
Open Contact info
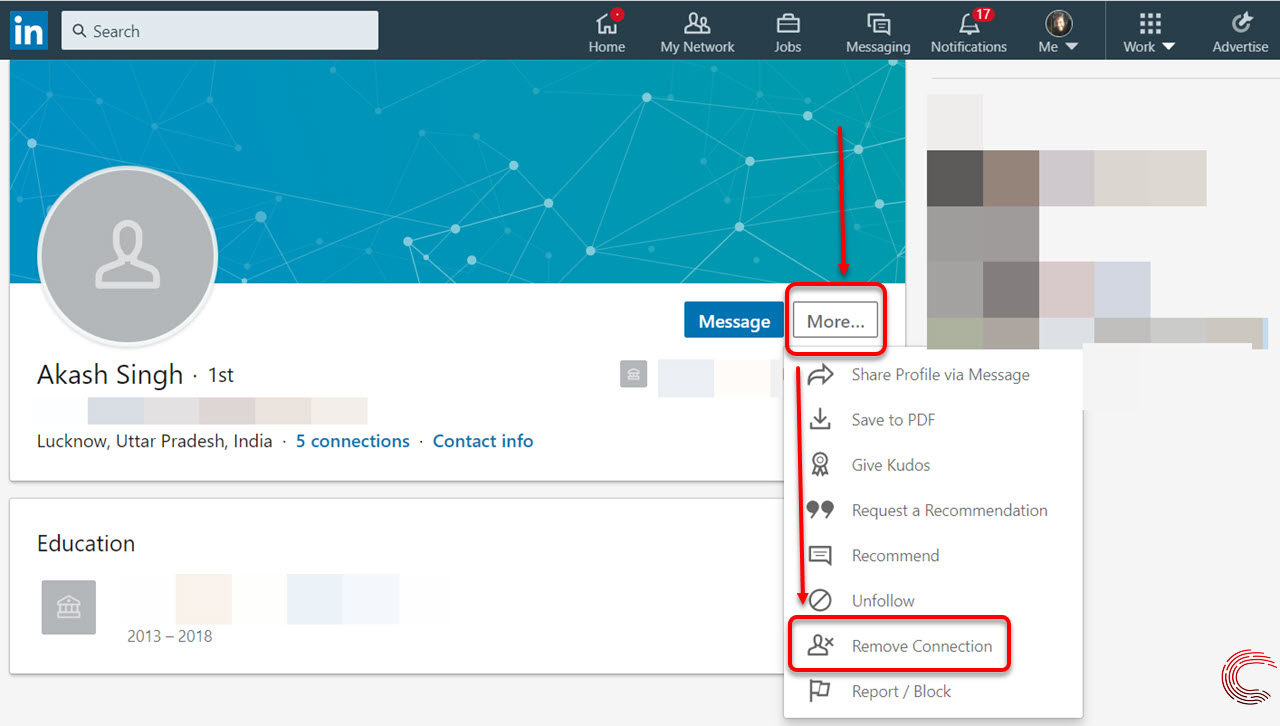(483, 440)
